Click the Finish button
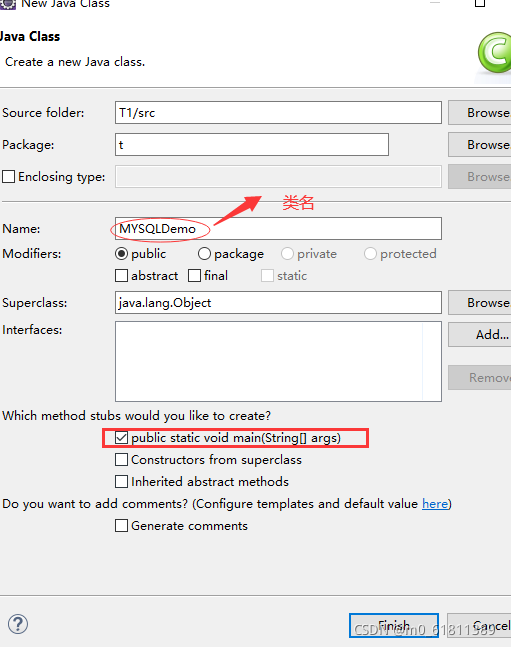The image size is (511, 647). pos(394,626)
